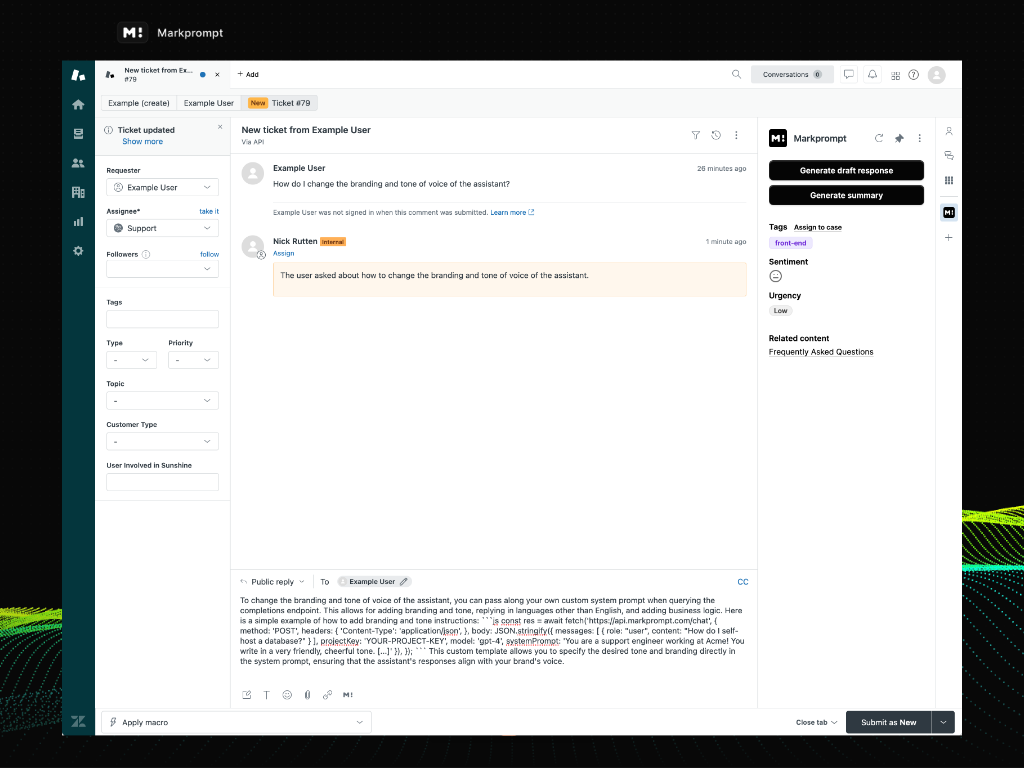1024x768 pixels.
Task: Click Generate summary button
Action: coord(846,195)
